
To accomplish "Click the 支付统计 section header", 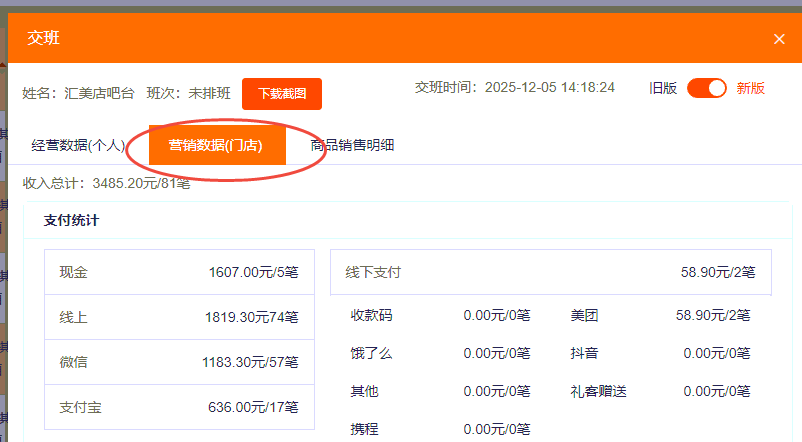I will click(x=71, y=220).
